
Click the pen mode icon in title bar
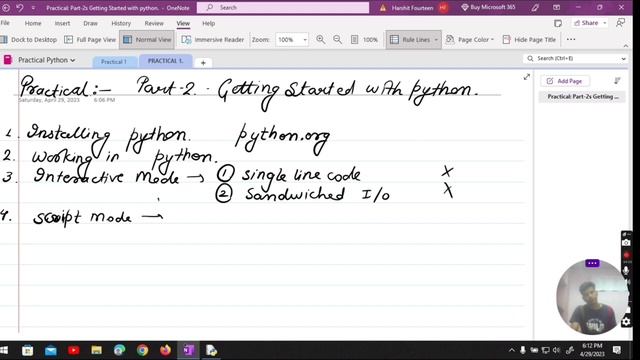point(535,7)
